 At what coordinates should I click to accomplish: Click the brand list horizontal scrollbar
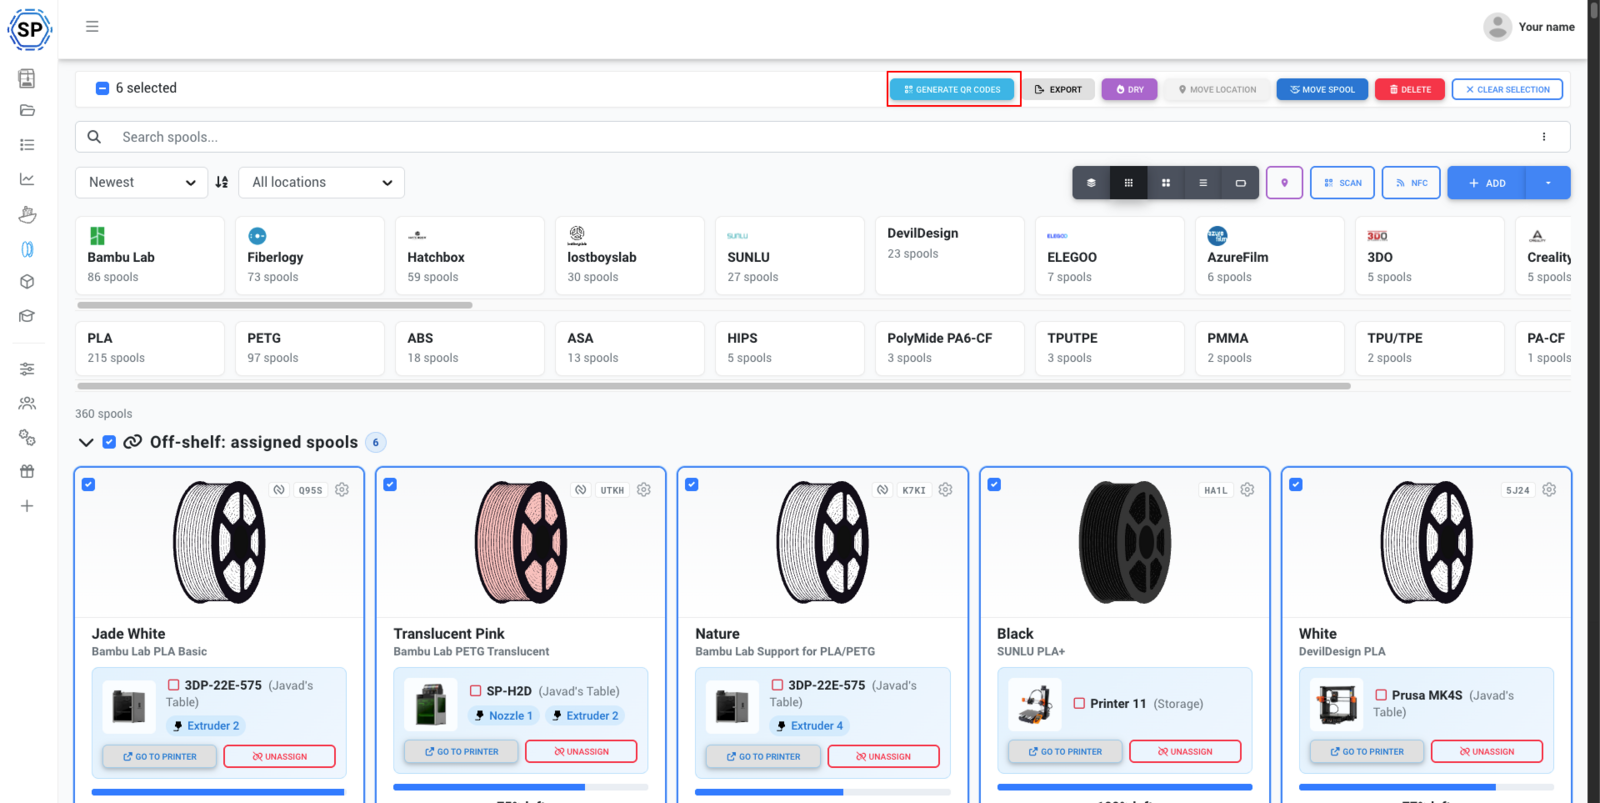point(275,305)
